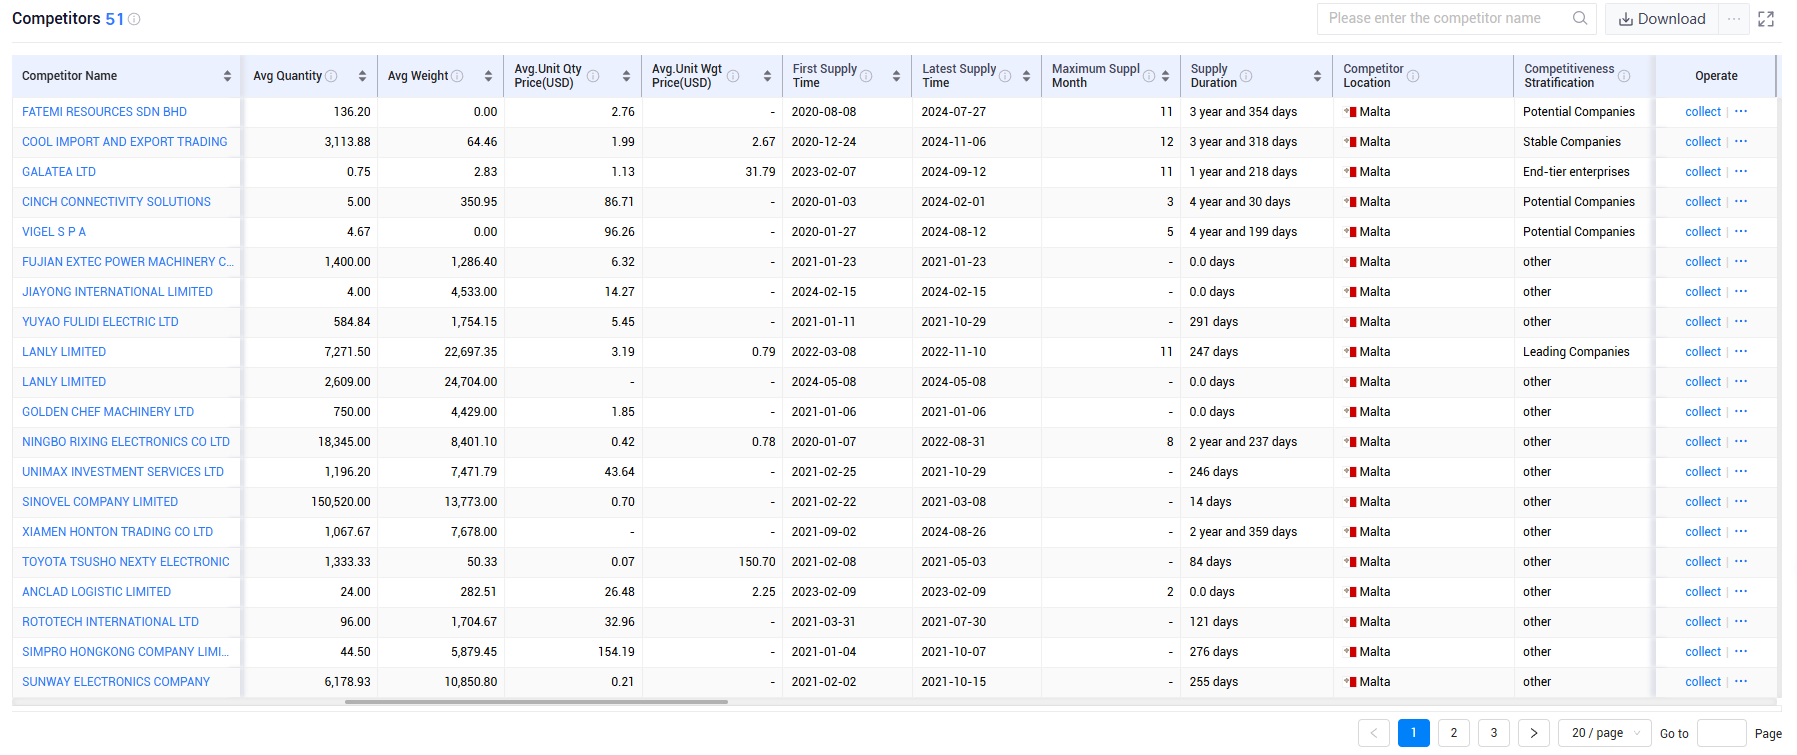Viewport: 1797px width, 755px height.
Task: Click the previous page arrow
Action: [1374, 733]
